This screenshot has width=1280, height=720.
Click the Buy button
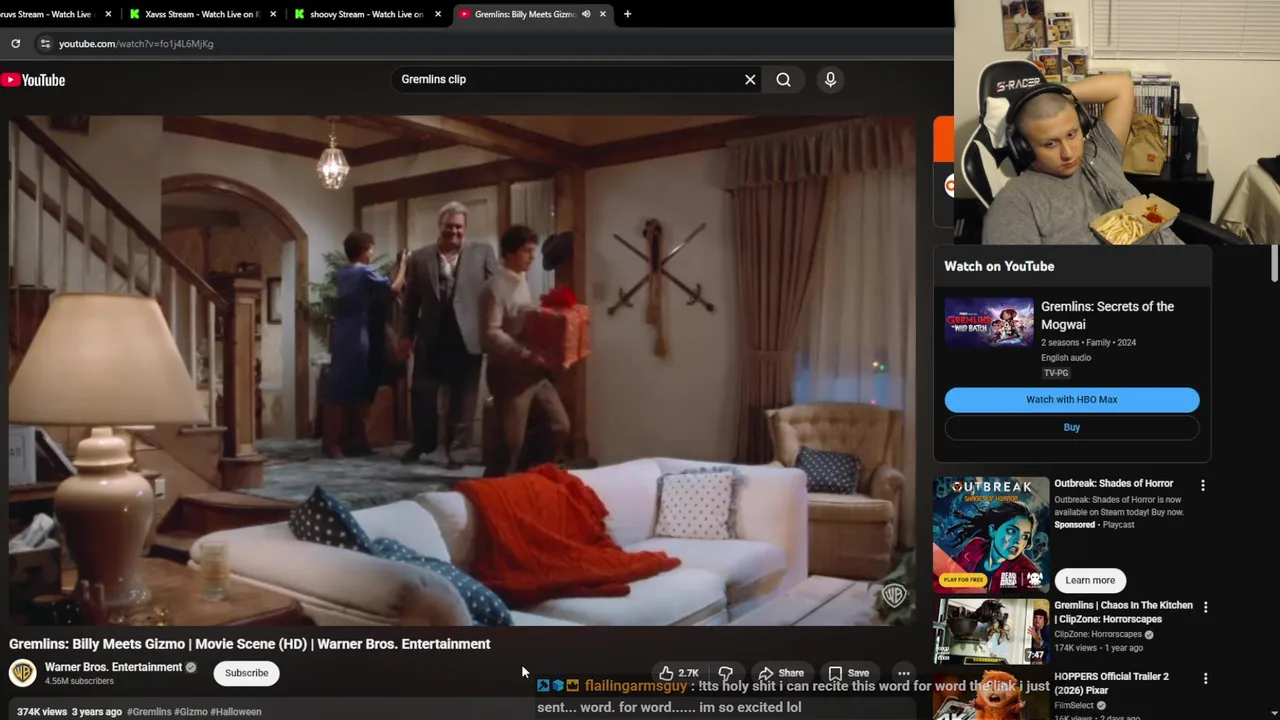tap(1072, 427)
